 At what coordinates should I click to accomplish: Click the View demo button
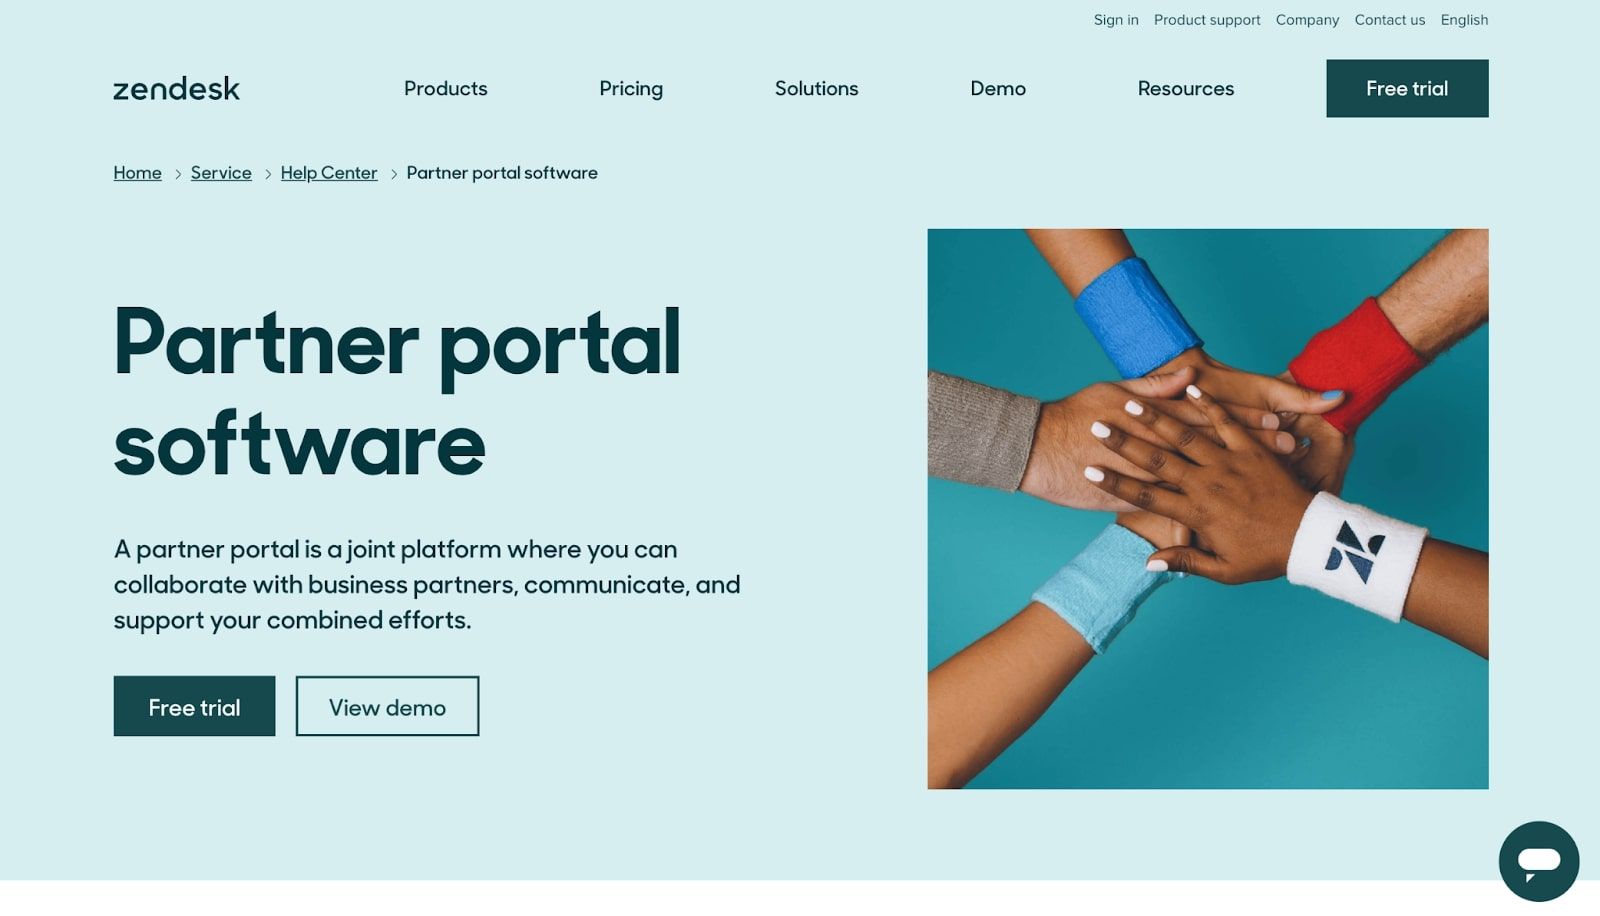pos(387,707)
